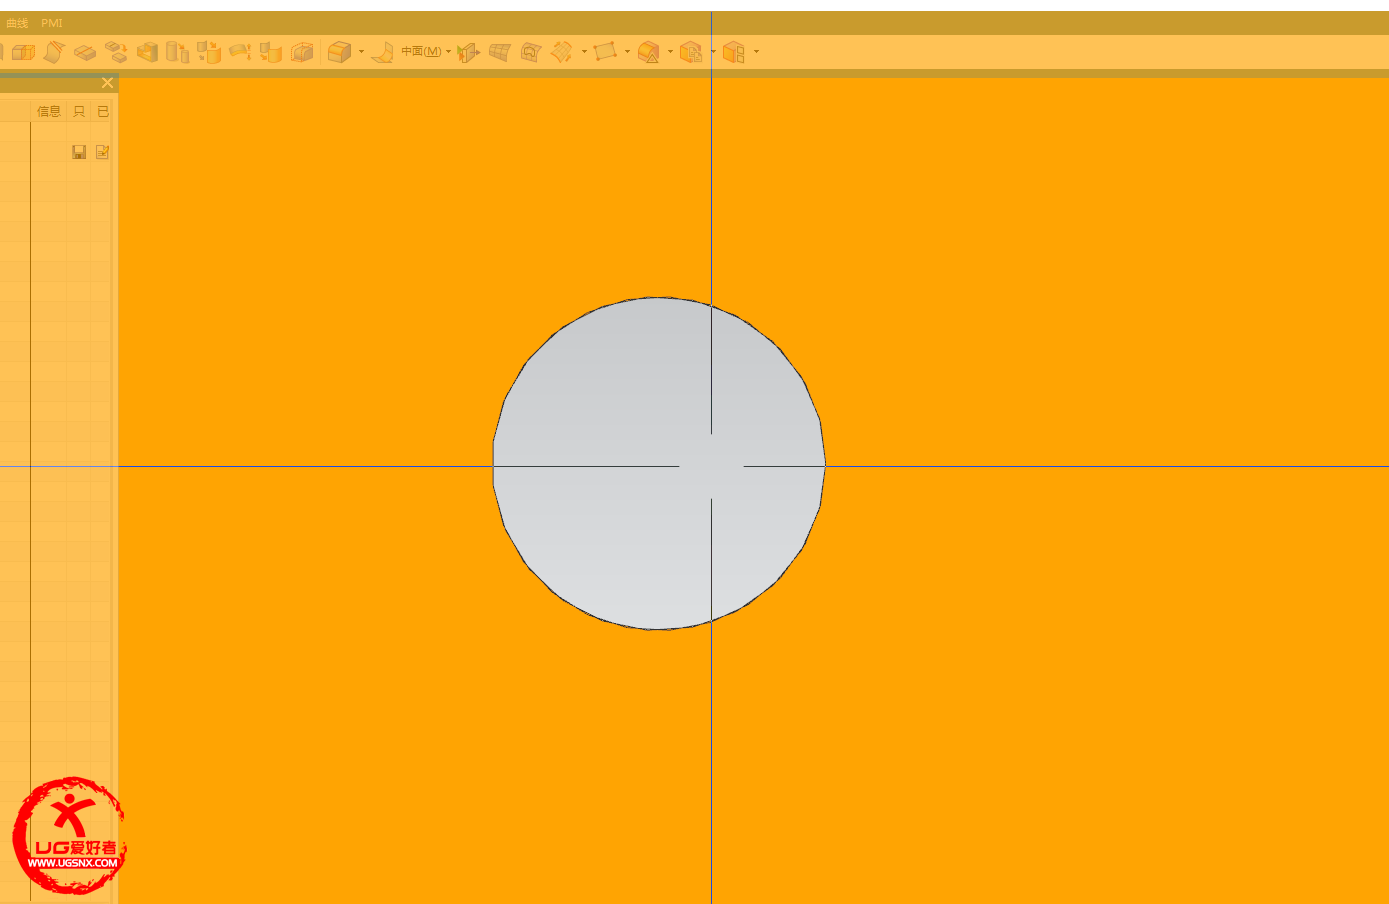The image size is (1389, 904).
Task: Open the PMI menu tab
Action: coord(52,23)
